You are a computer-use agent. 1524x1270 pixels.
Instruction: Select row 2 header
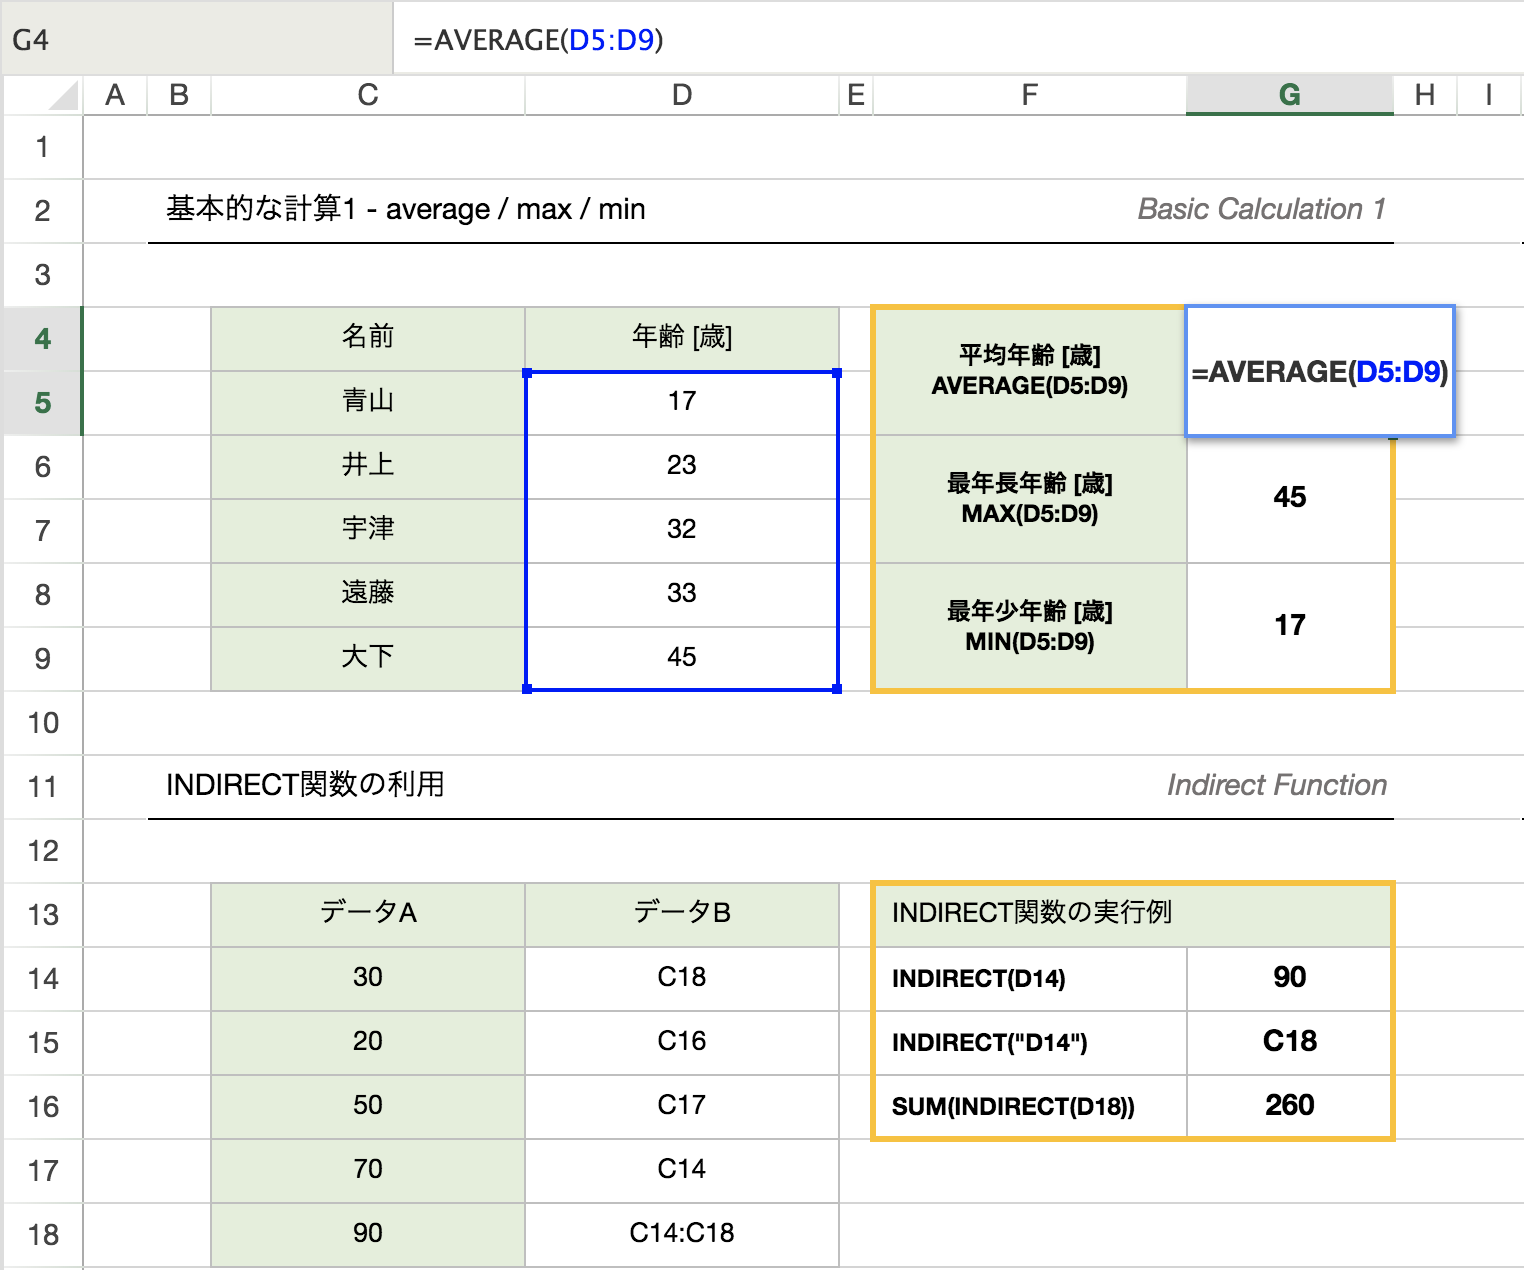[x=42, y=211]
